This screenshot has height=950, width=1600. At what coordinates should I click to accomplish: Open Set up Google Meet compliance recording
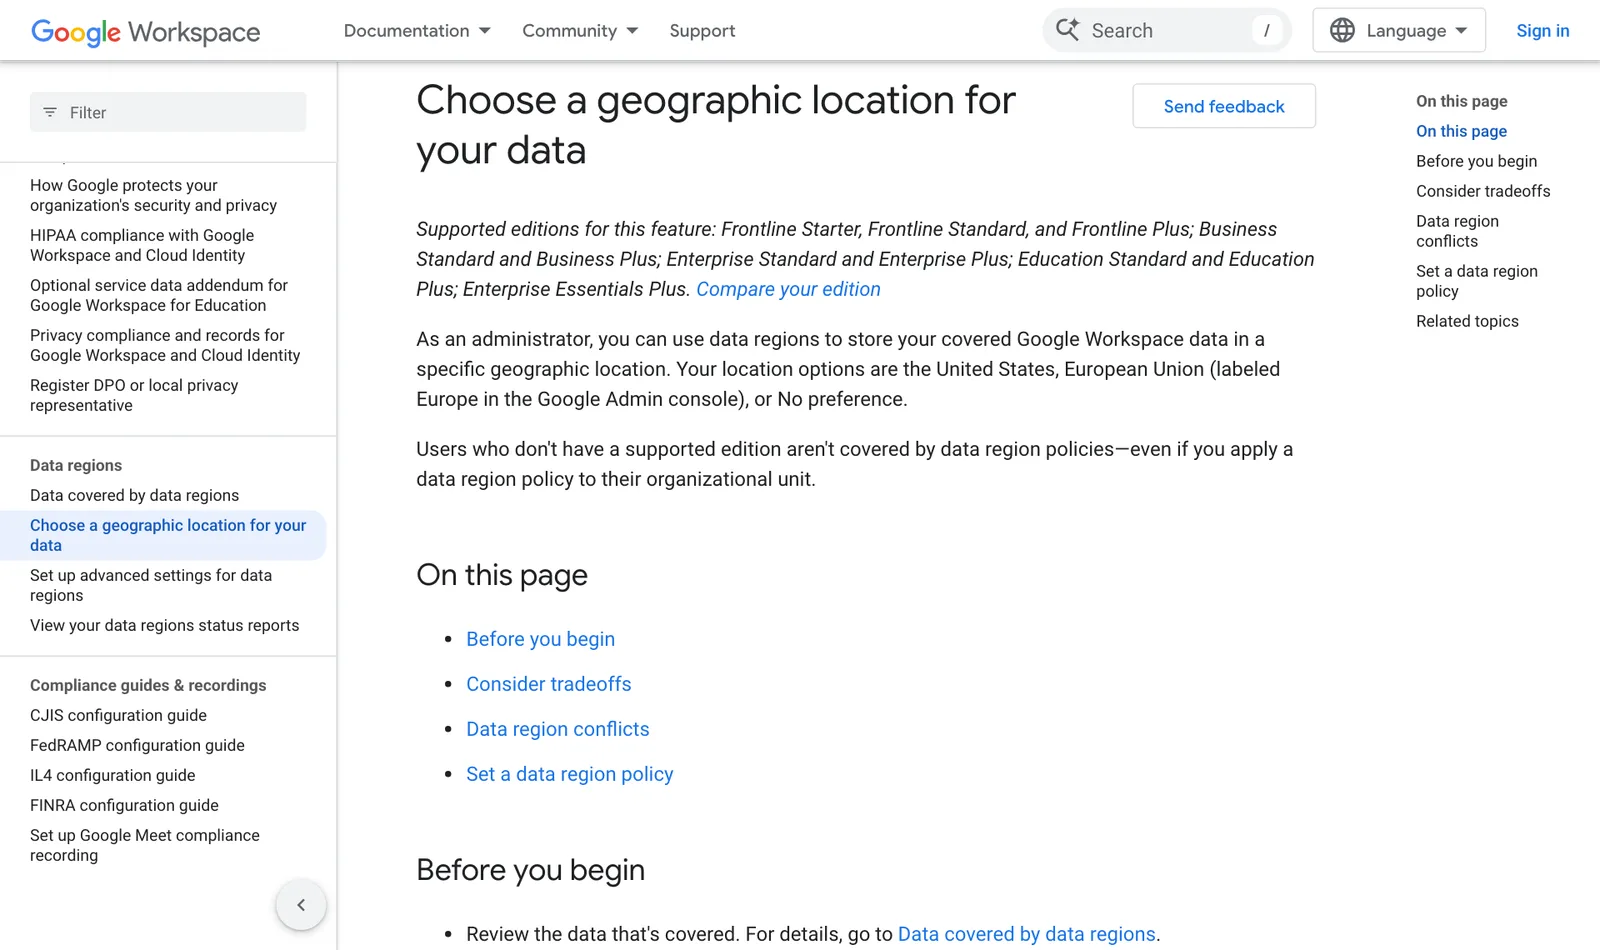[x=145, y=845]
